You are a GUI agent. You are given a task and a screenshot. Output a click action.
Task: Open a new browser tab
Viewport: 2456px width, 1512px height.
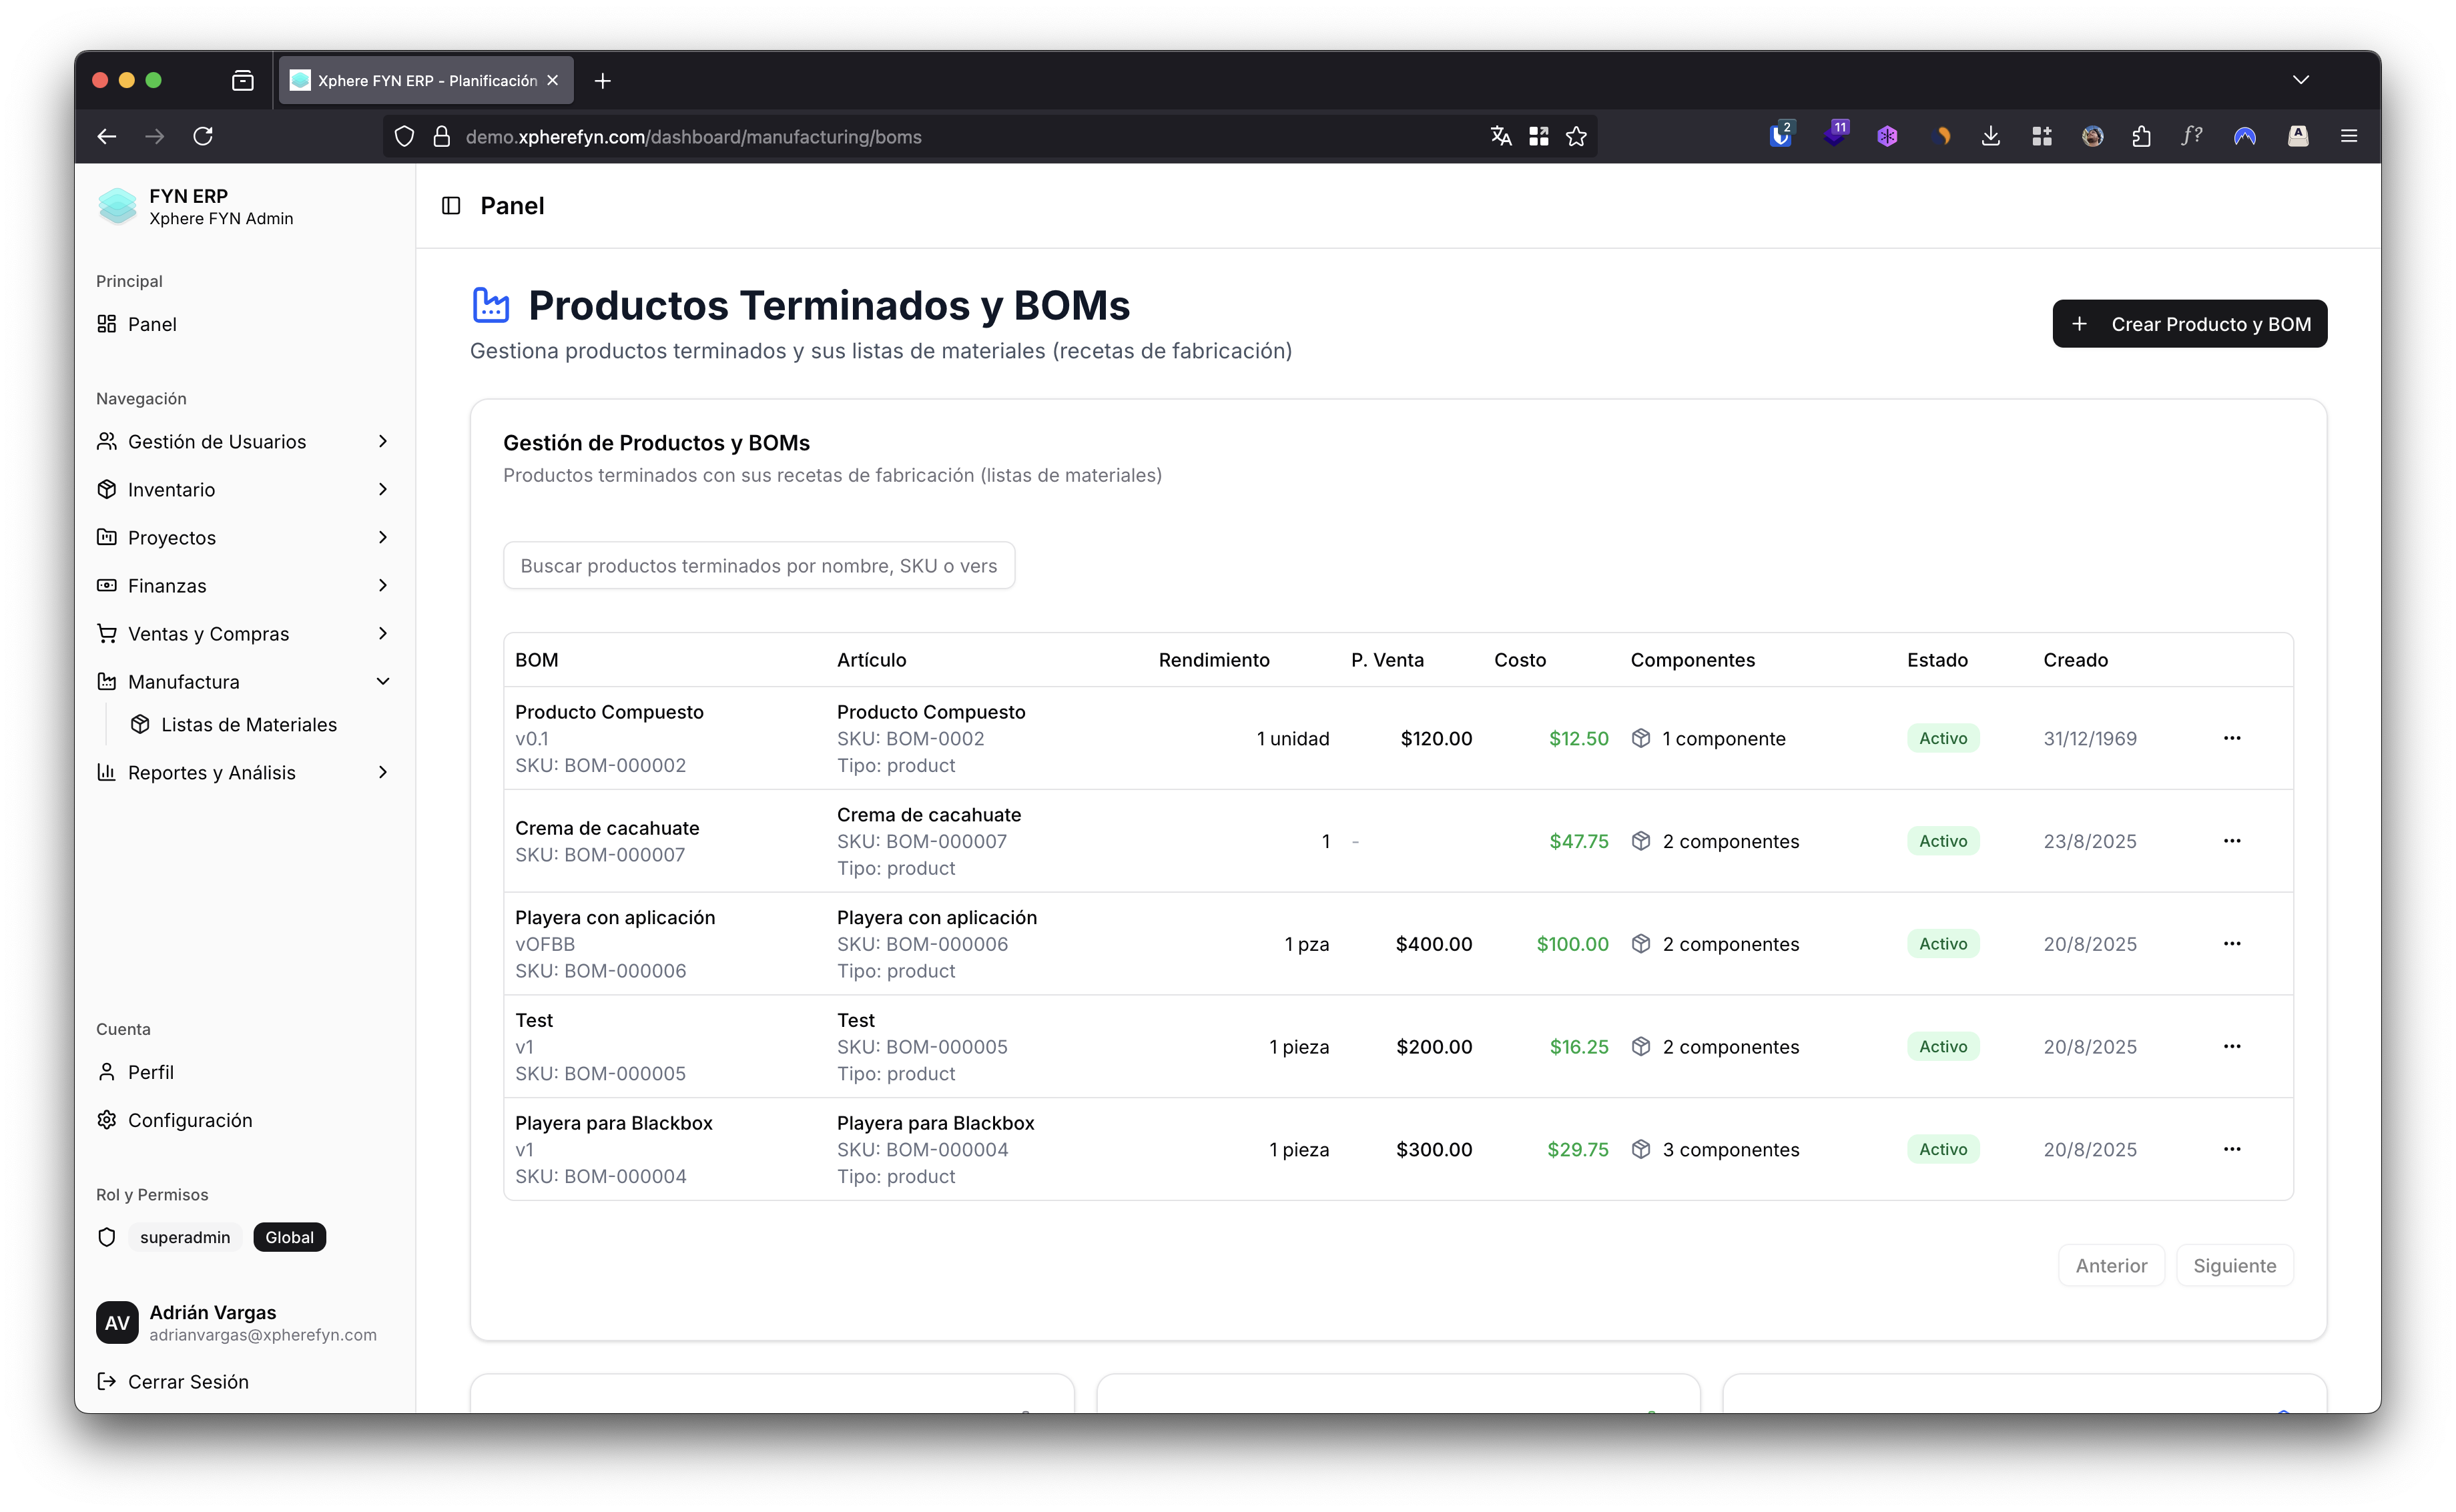point(602,81)
